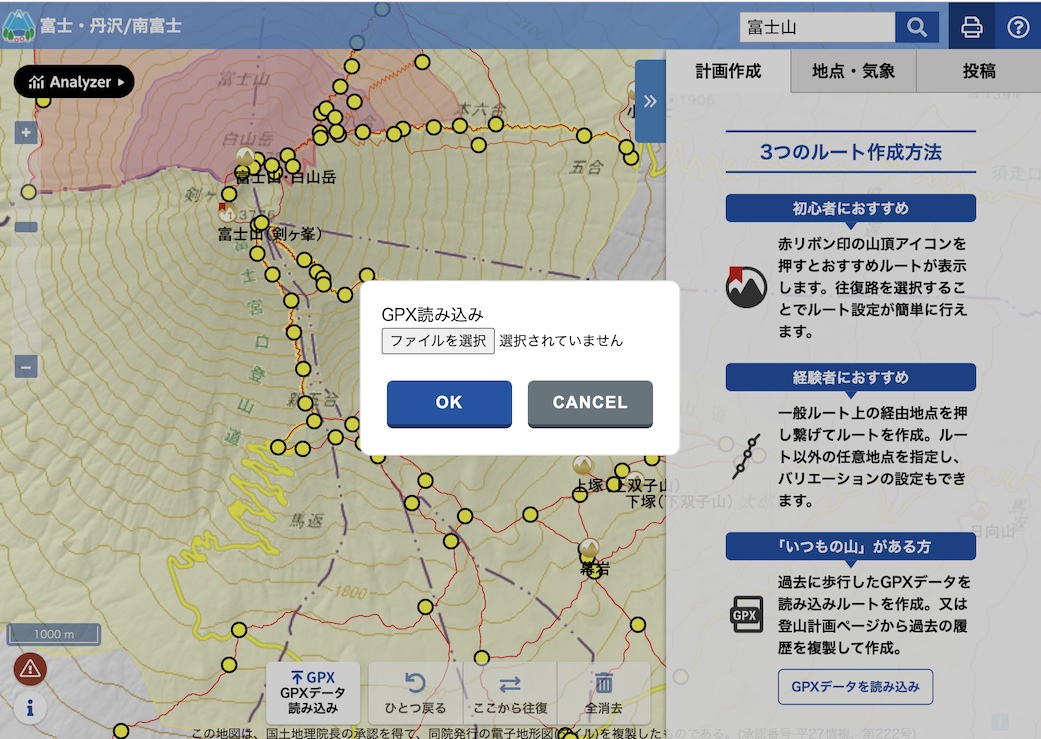The image size is (1041, 739).
Task: Click the 初心者におすすめ heading
Action: (x=850, y=208)
